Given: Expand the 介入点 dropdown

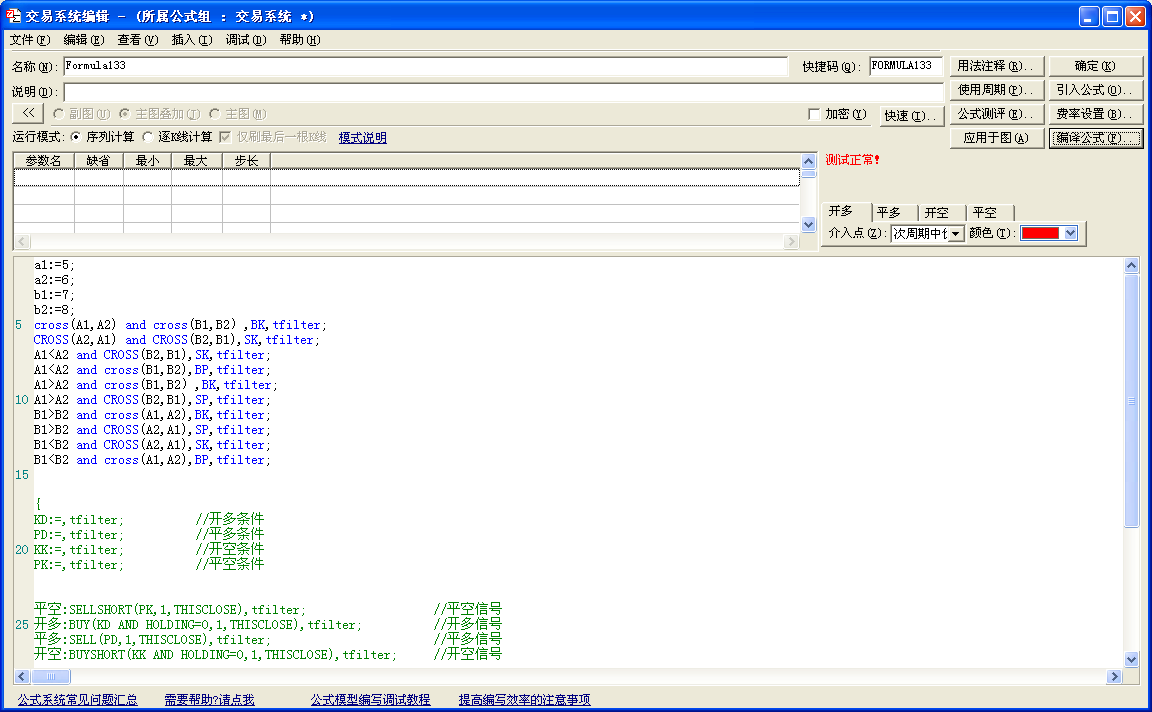Looking at the screenshot, I should point(955,234).
